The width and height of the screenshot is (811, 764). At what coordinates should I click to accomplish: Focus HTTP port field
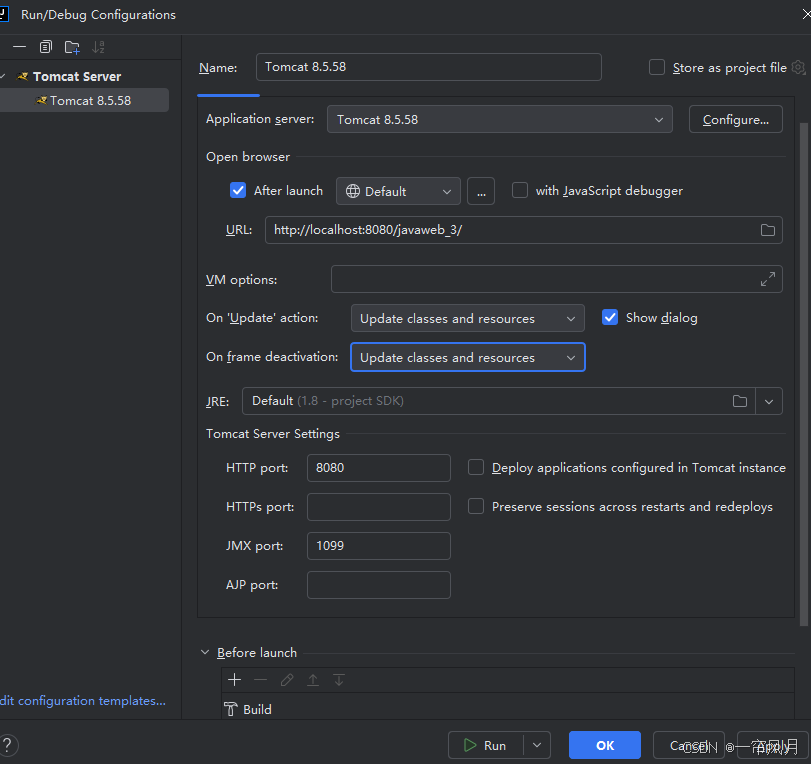tap(379, 468)
